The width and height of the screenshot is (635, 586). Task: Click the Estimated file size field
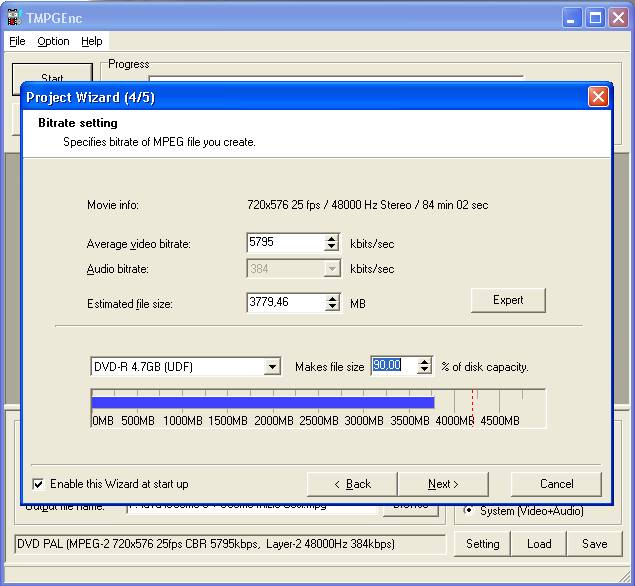286,303
